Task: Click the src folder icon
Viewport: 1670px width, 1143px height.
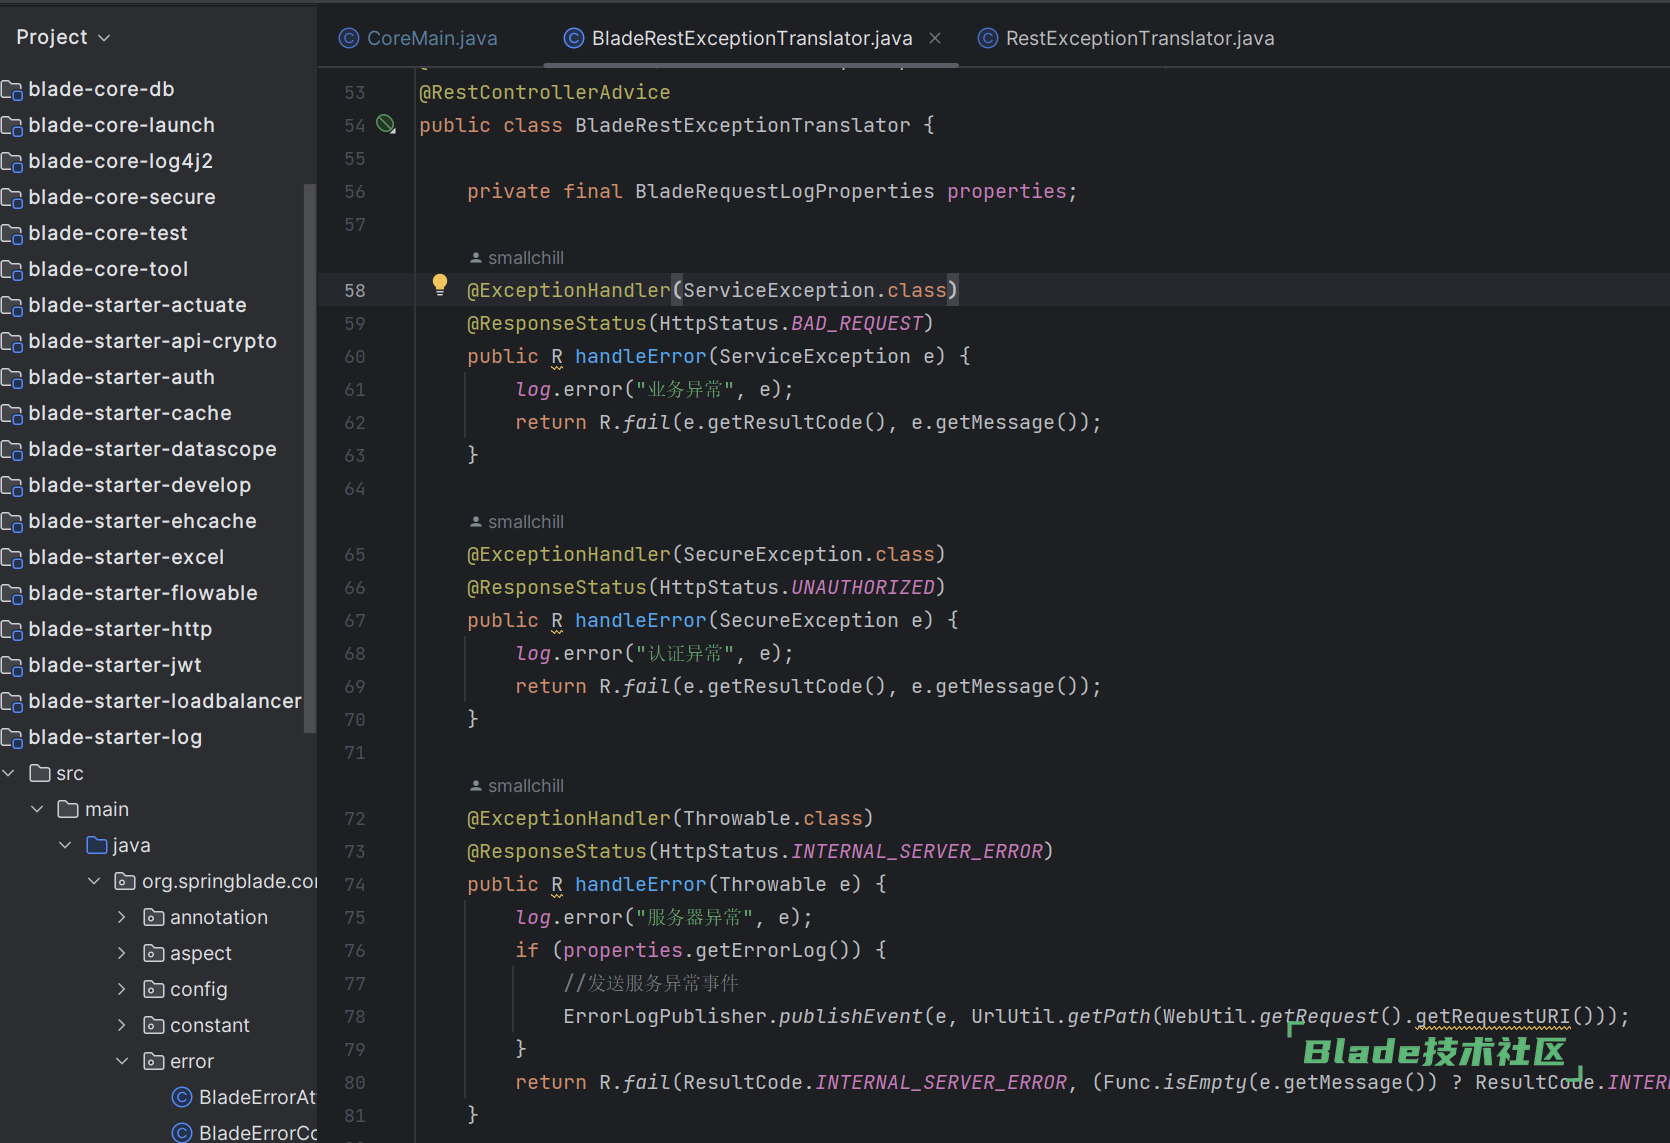Action: [x=40, y=773]
